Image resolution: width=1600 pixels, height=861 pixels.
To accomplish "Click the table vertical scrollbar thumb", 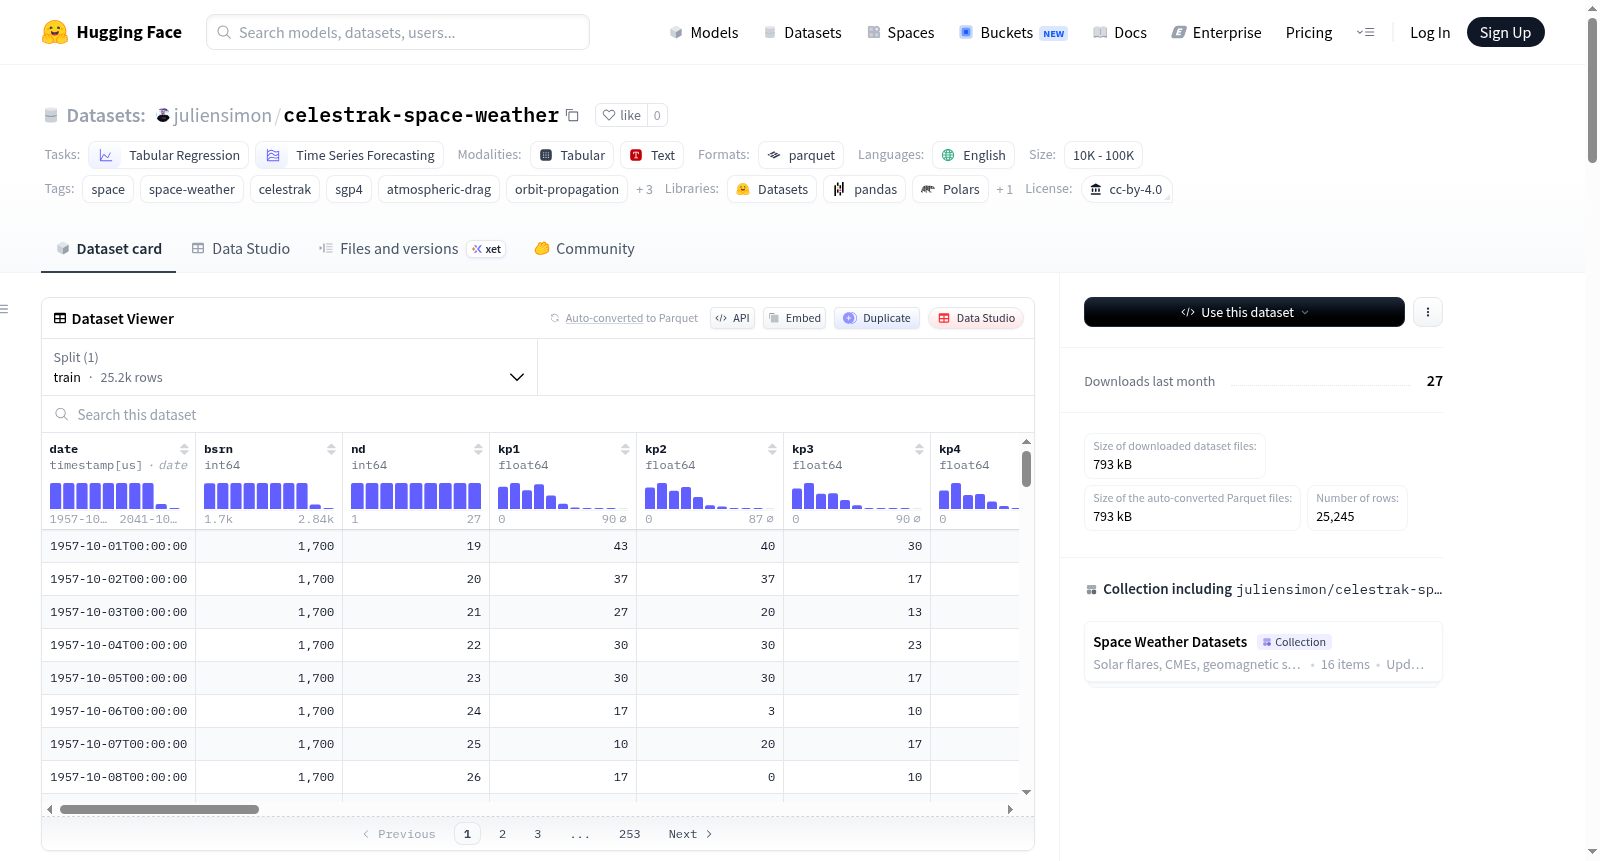I will click(x=1026, y=469).
